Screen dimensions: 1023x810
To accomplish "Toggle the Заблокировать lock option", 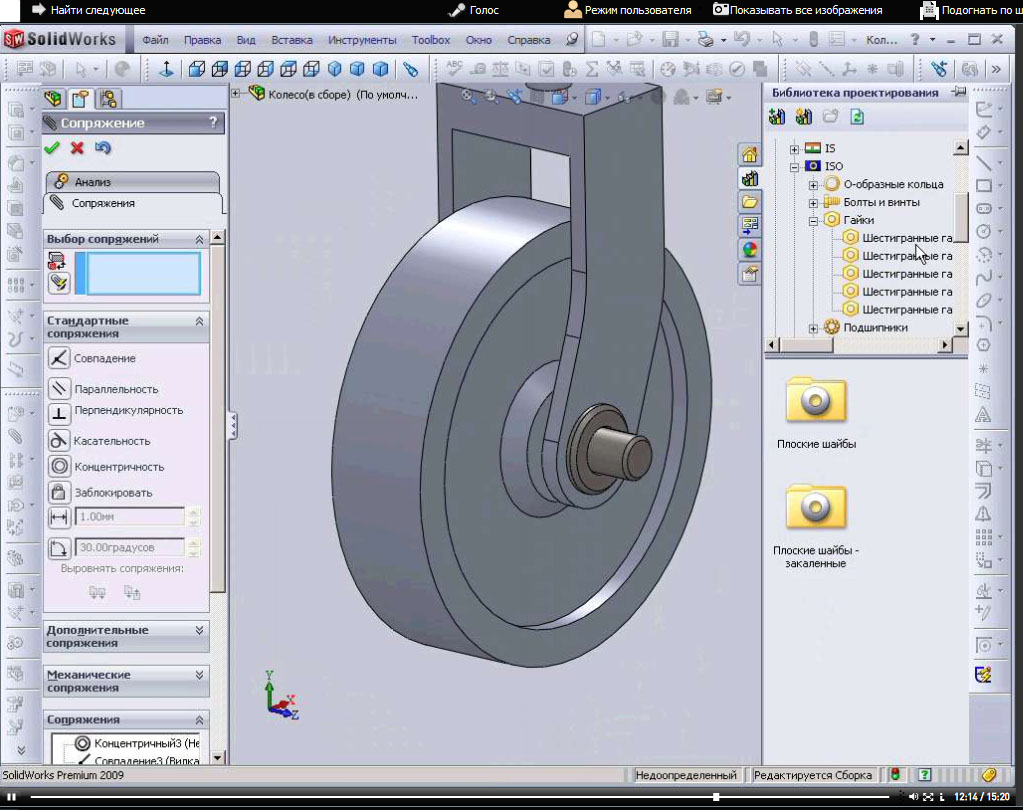I will click(59, 492).
